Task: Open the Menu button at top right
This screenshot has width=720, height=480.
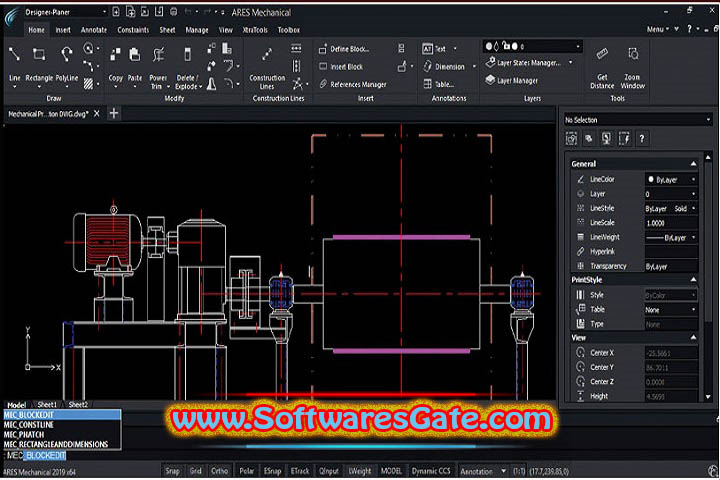Action: click(658, 29)
